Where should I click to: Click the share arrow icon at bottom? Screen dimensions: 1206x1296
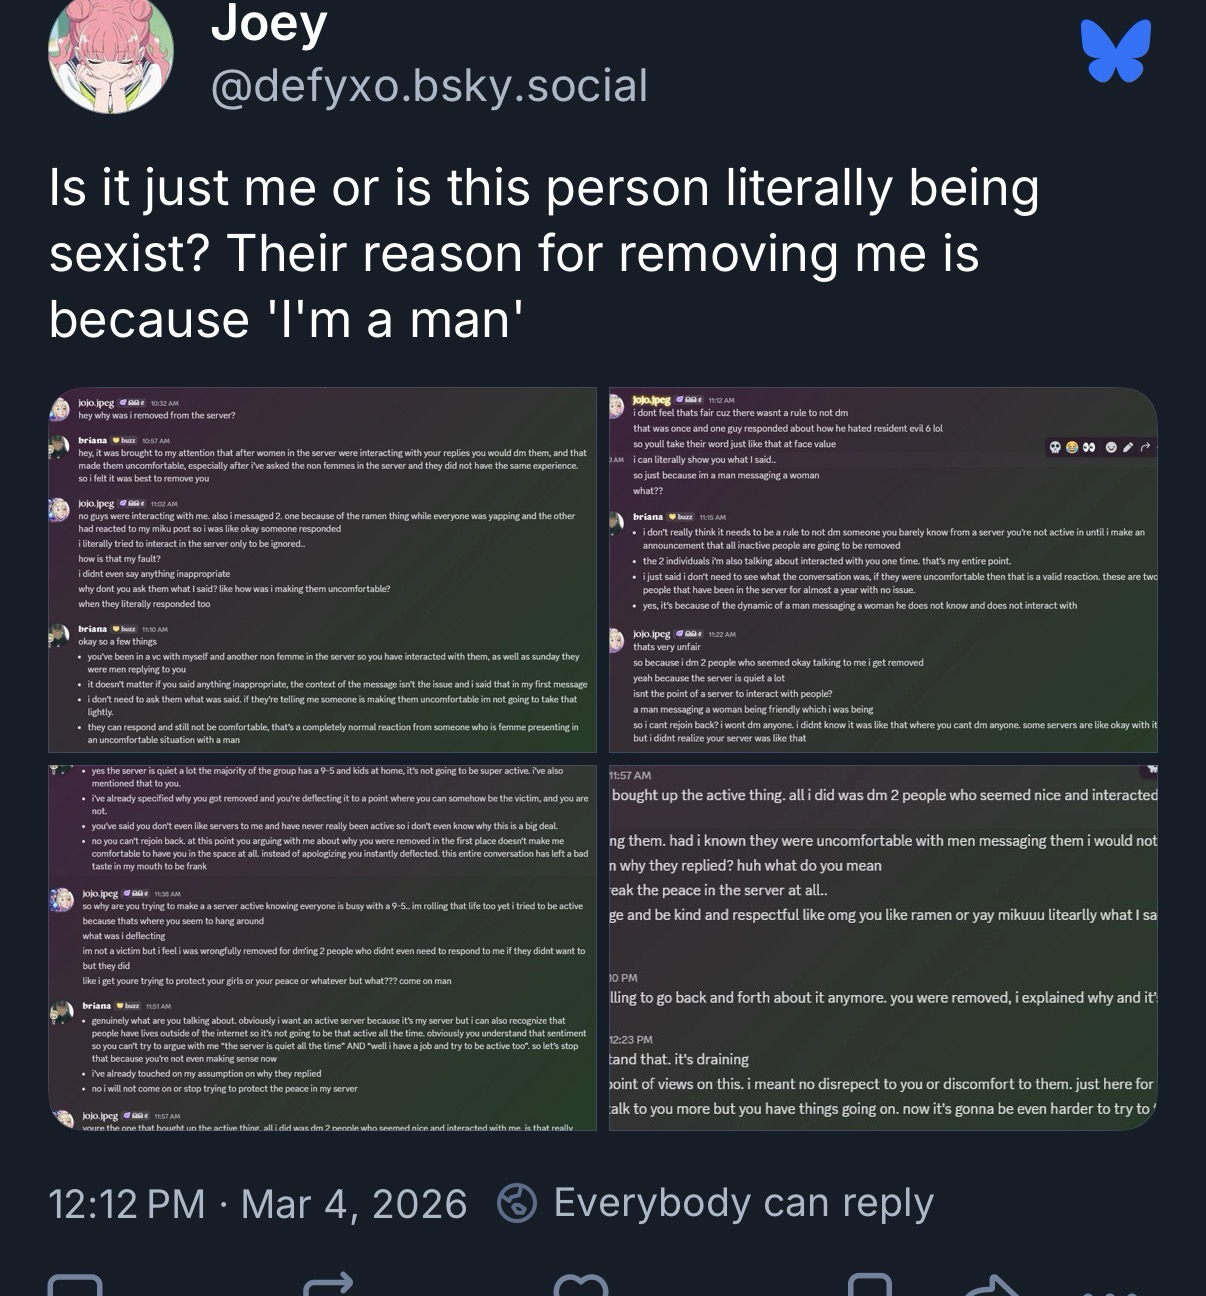pos(990,1285)
